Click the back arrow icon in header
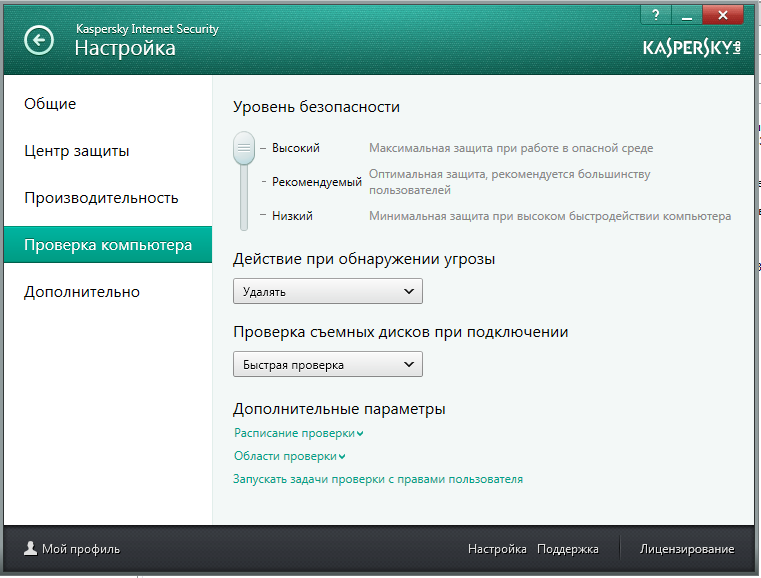The image size is (761, 578). coord(39,40)
